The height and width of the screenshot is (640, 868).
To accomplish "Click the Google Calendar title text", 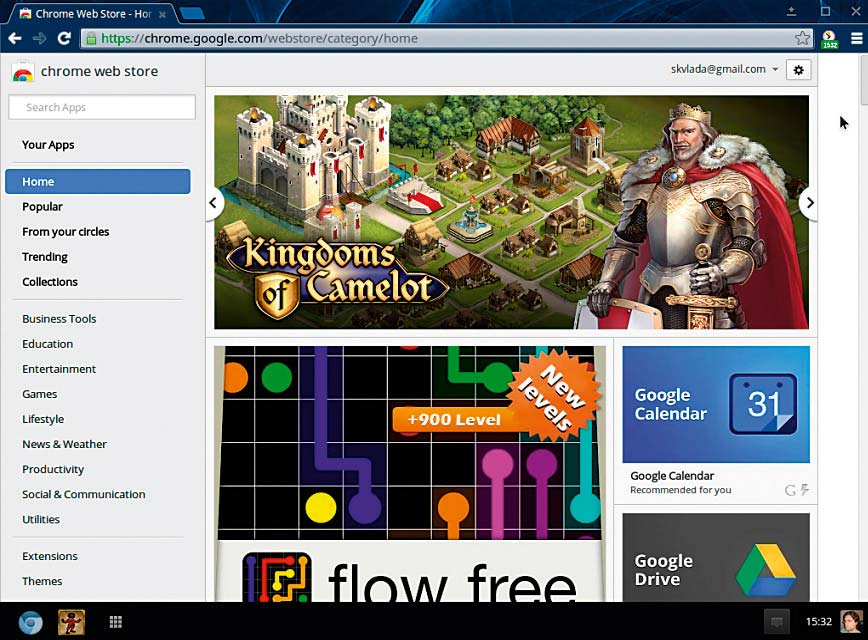I will [x=672, y=476].
